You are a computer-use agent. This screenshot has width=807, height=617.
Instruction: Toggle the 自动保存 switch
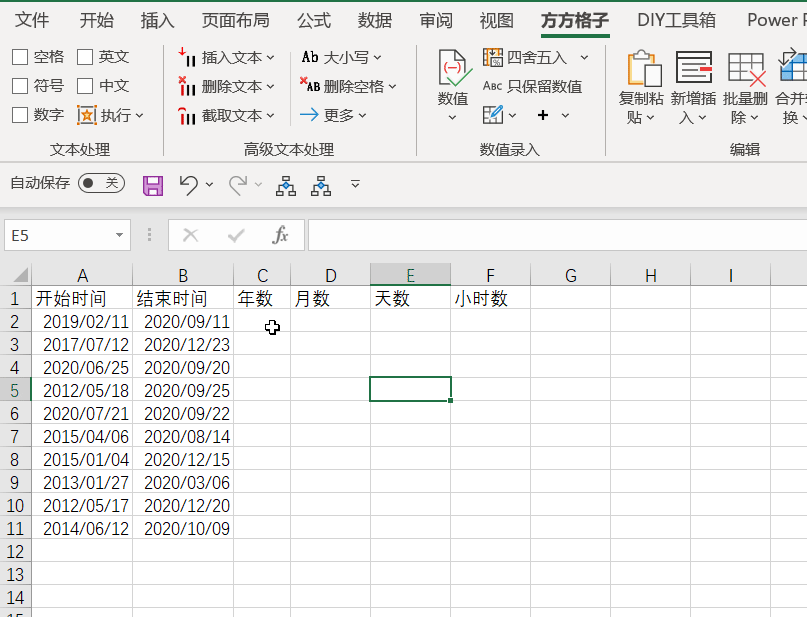(101, 183)
